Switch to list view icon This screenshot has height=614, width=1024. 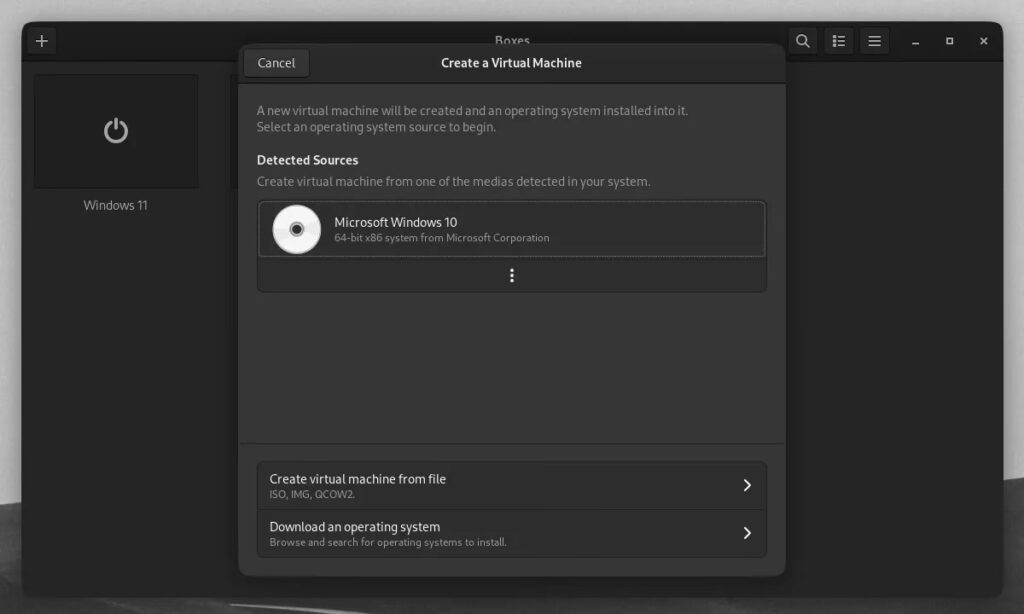[839, 41]
